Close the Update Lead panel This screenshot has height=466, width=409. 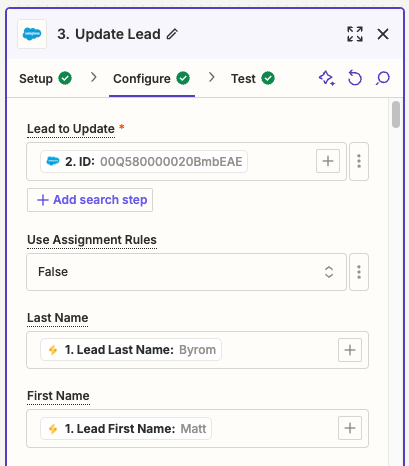coord(383,34)
